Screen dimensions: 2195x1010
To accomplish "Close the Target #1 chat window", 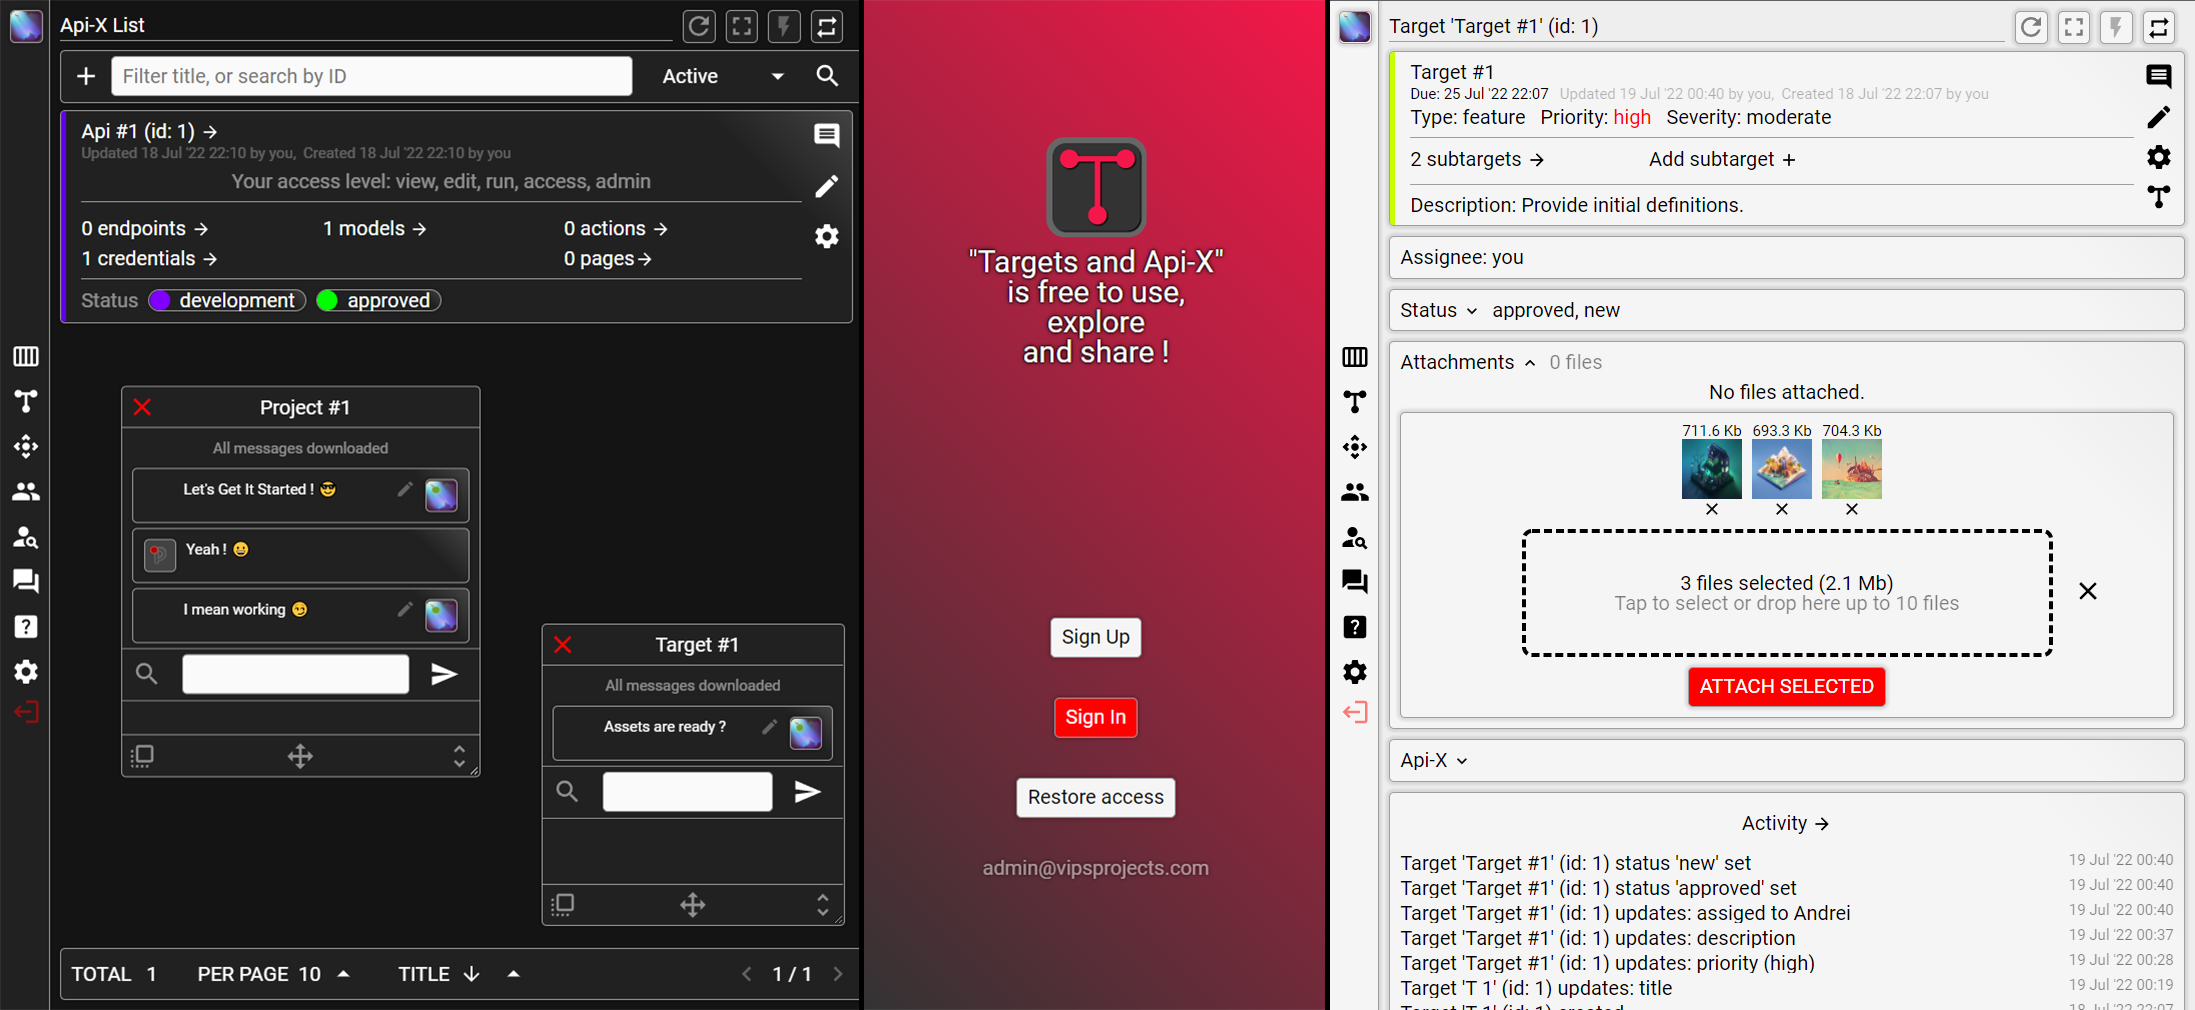I will point(563,645).
